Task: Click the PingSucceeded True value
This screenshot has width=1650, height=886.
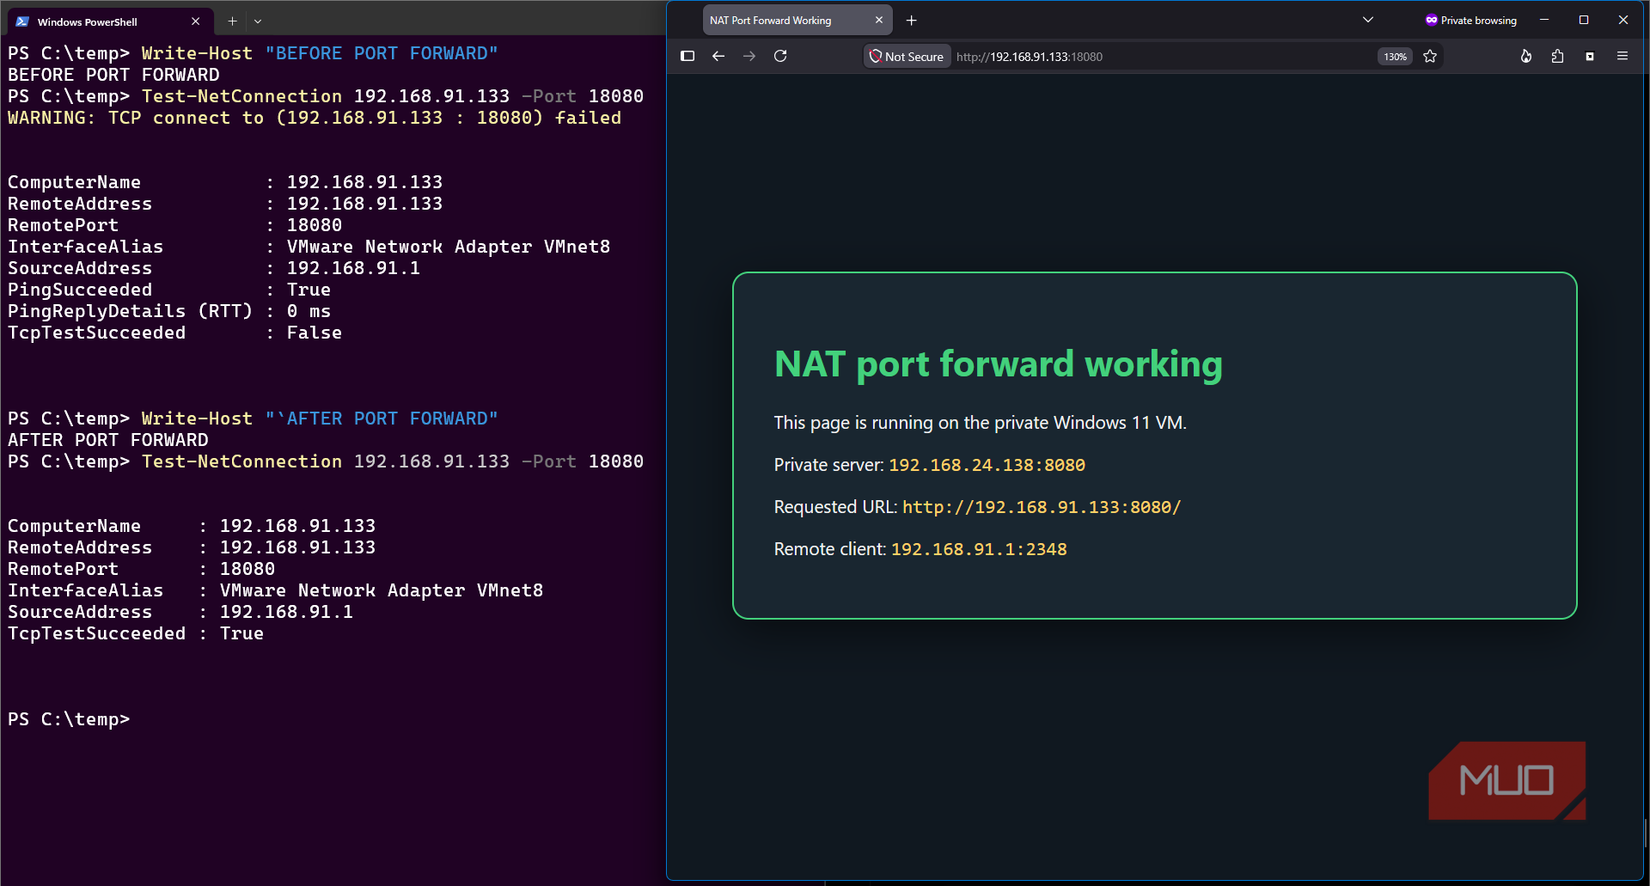Action: [308, 290]
